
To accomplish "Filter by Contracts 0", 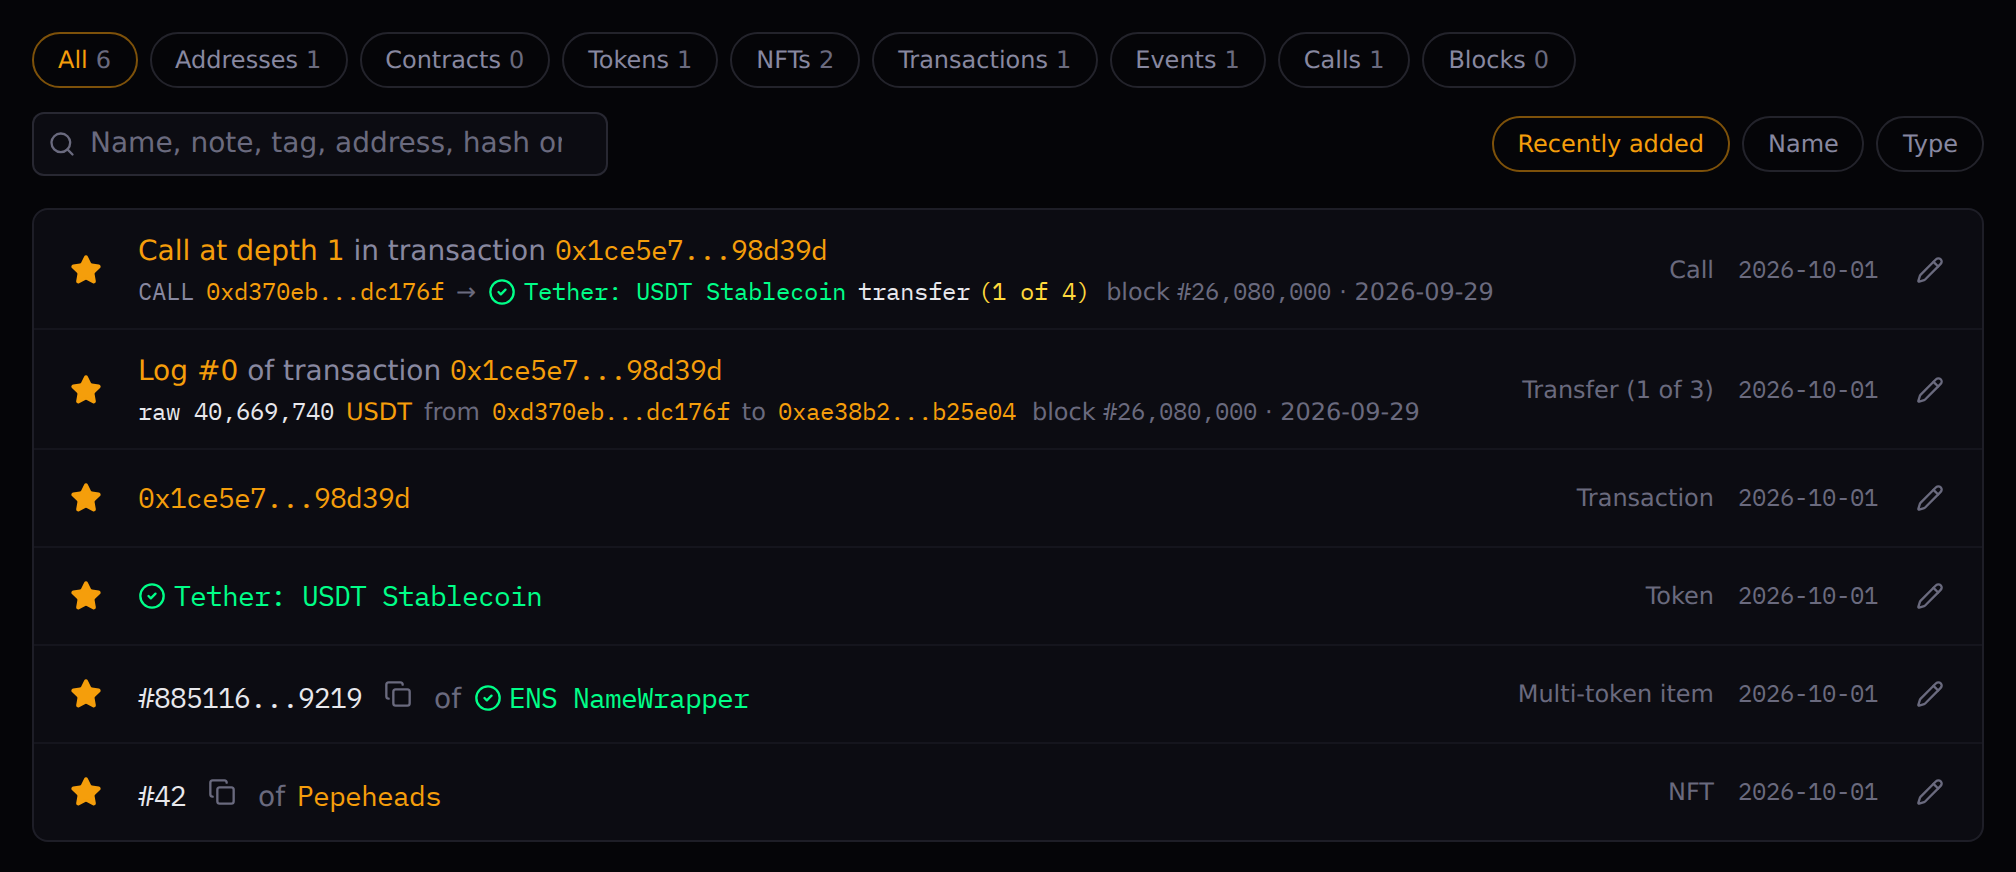I will click(455, 60).
